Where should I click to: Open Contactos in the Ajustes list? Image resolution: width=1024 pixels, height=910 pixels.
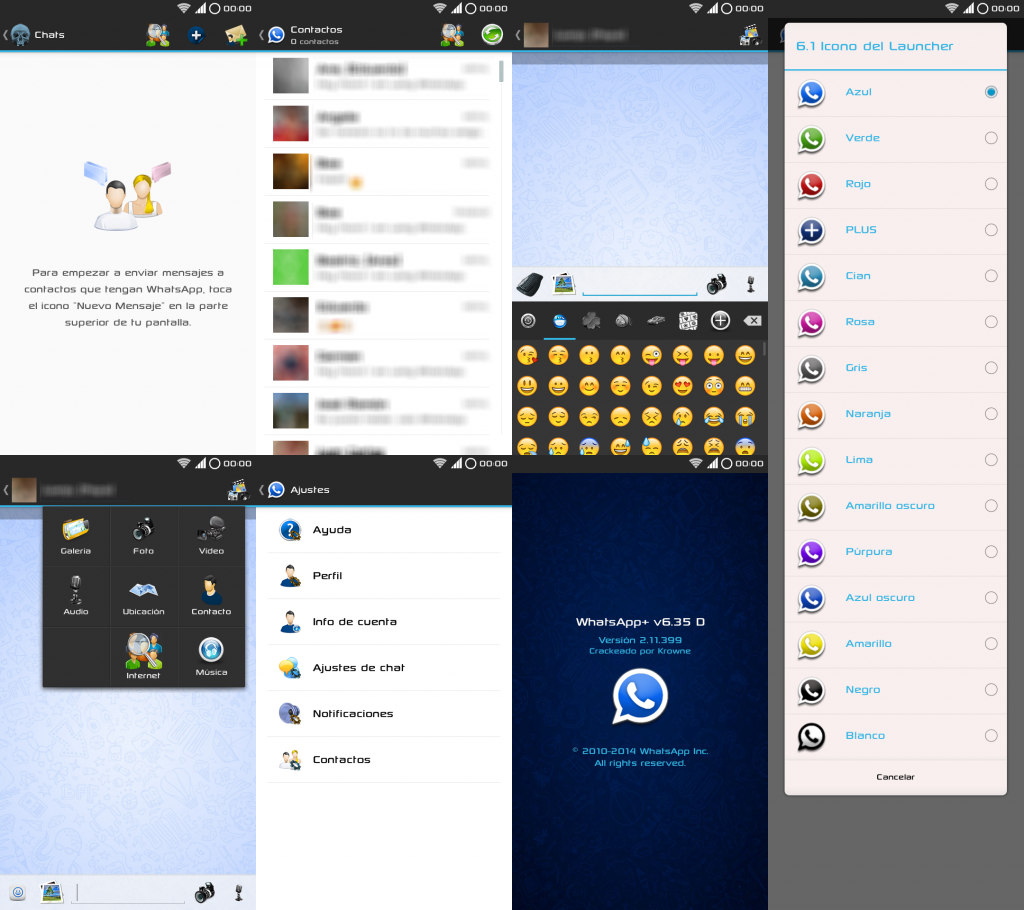[384, 760]
